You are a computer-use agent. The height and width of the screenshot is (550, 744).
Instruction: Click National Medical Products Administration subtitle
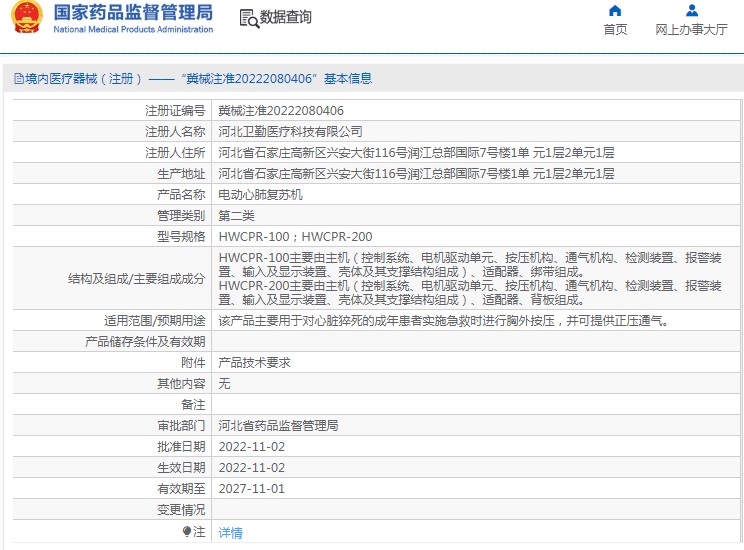click(x=133, y=29)
